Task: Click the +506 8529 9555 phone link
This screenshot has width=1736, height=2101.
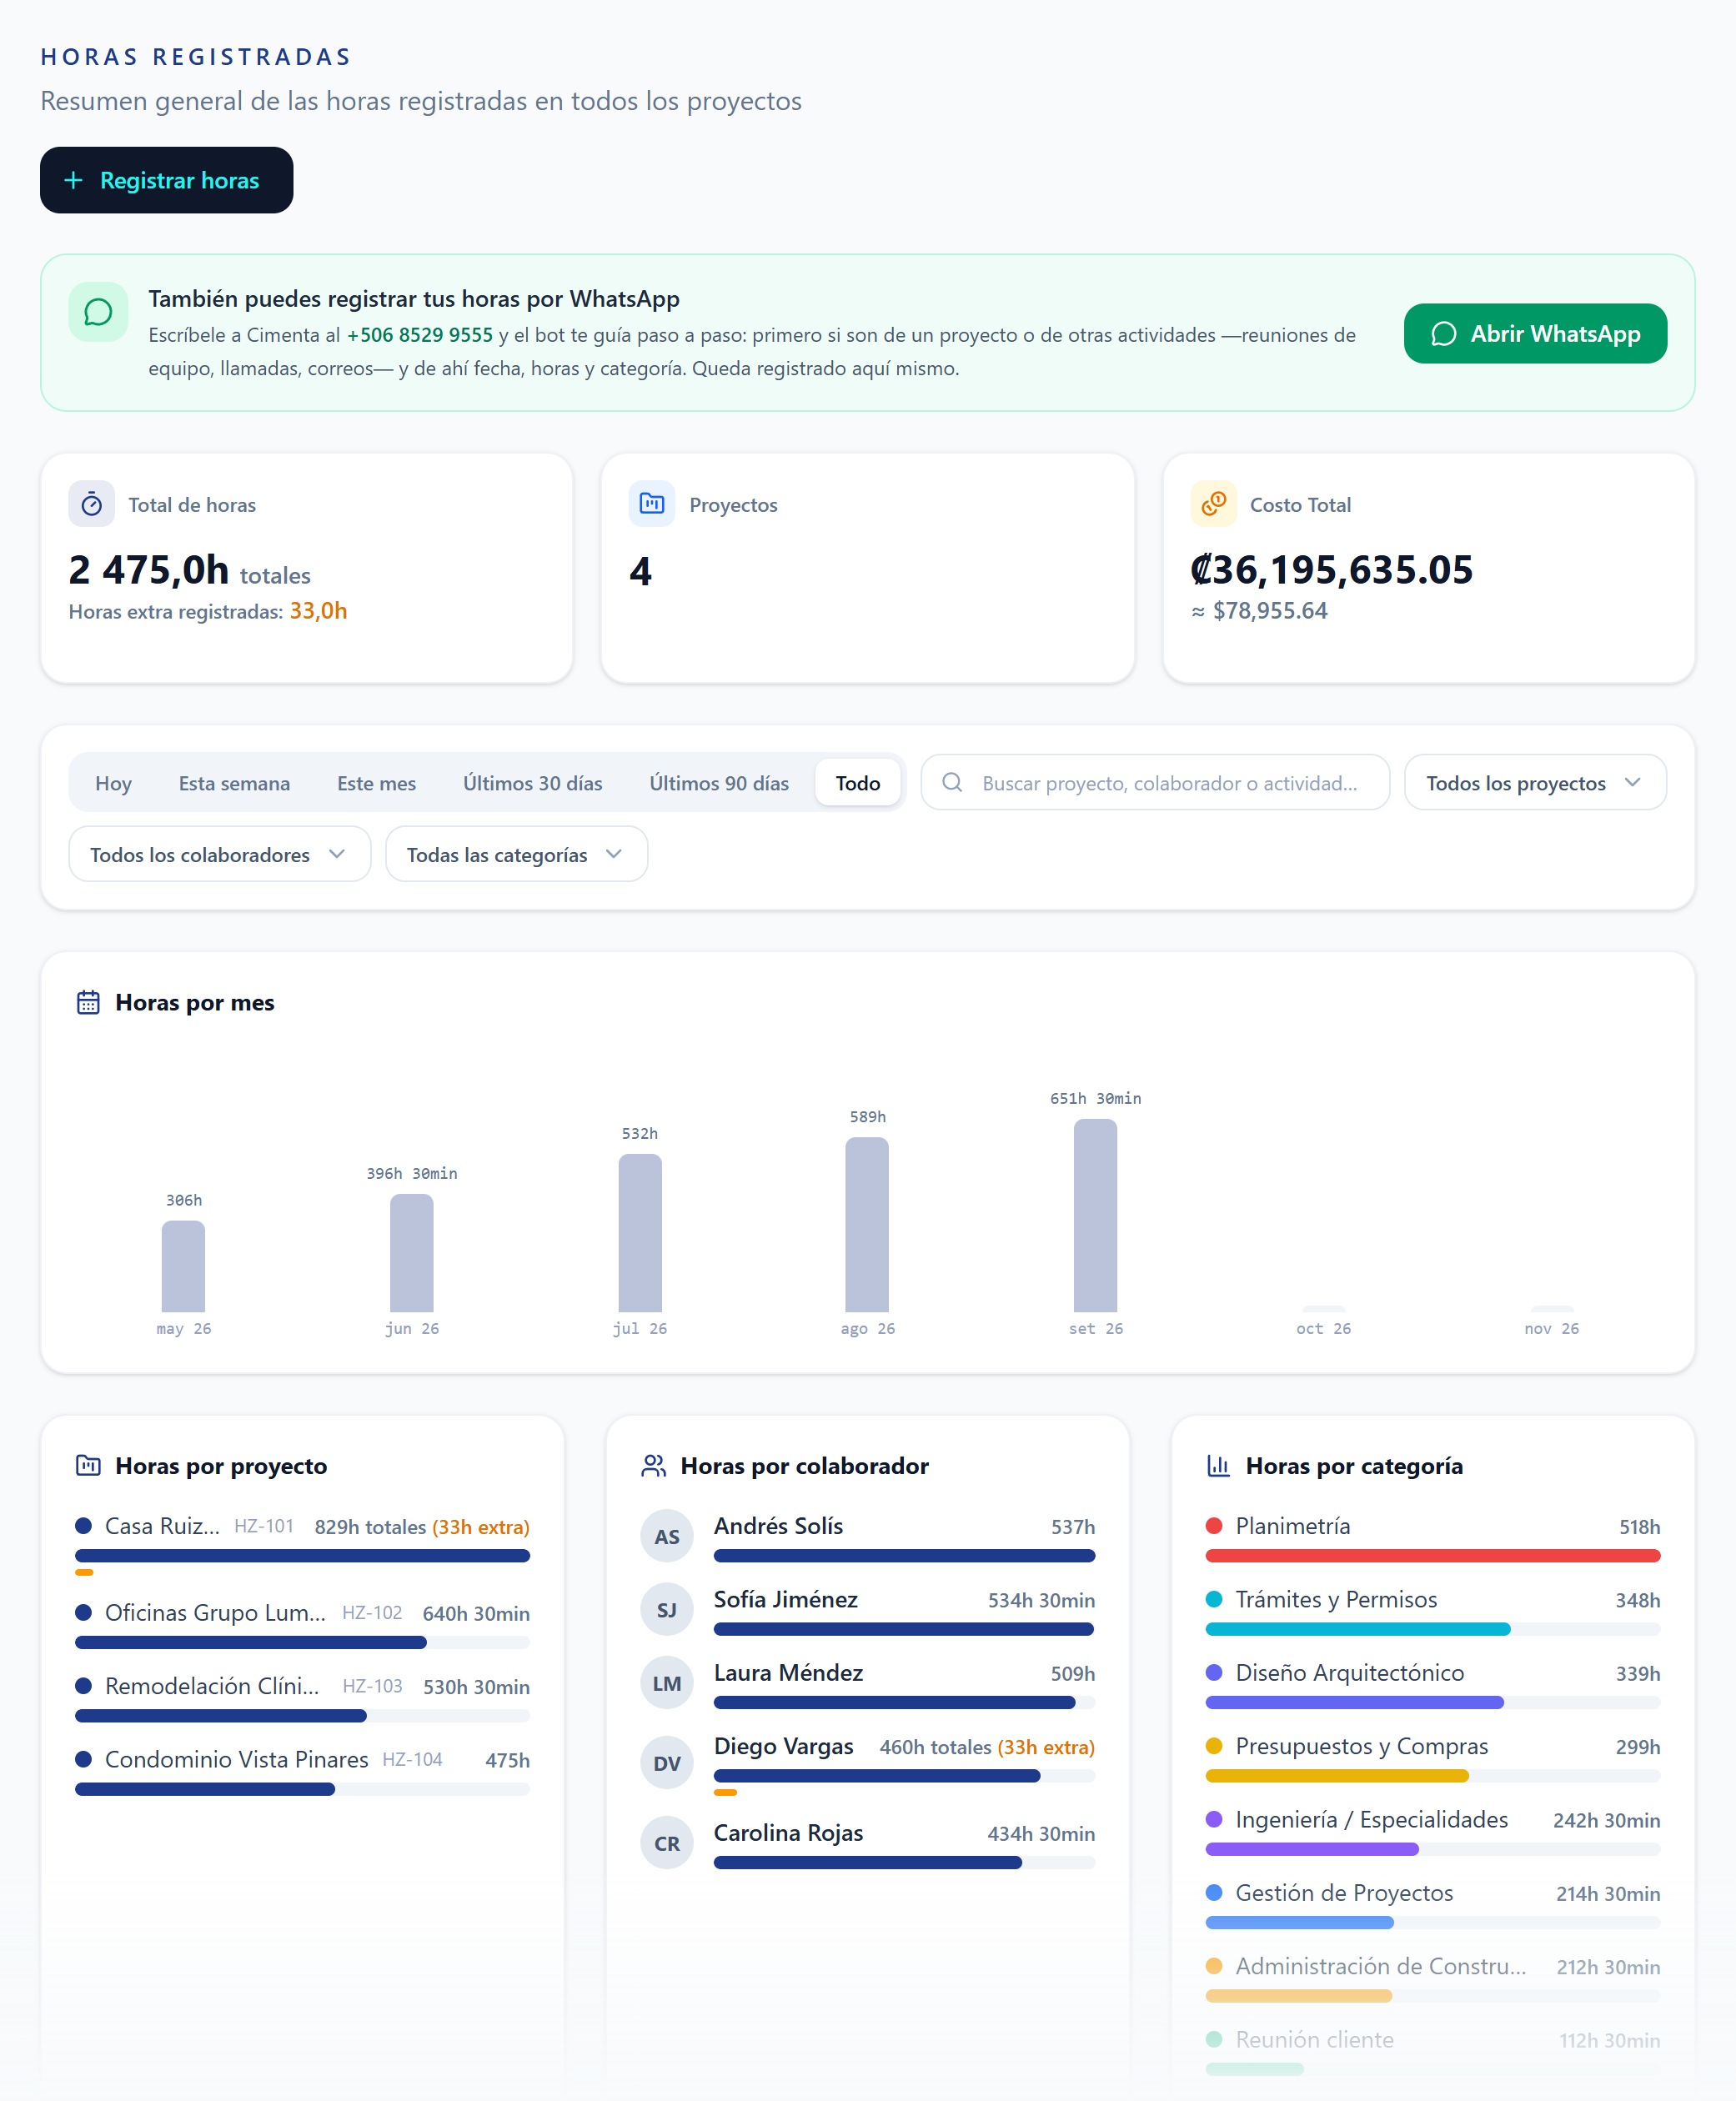Action: point(419,335)
